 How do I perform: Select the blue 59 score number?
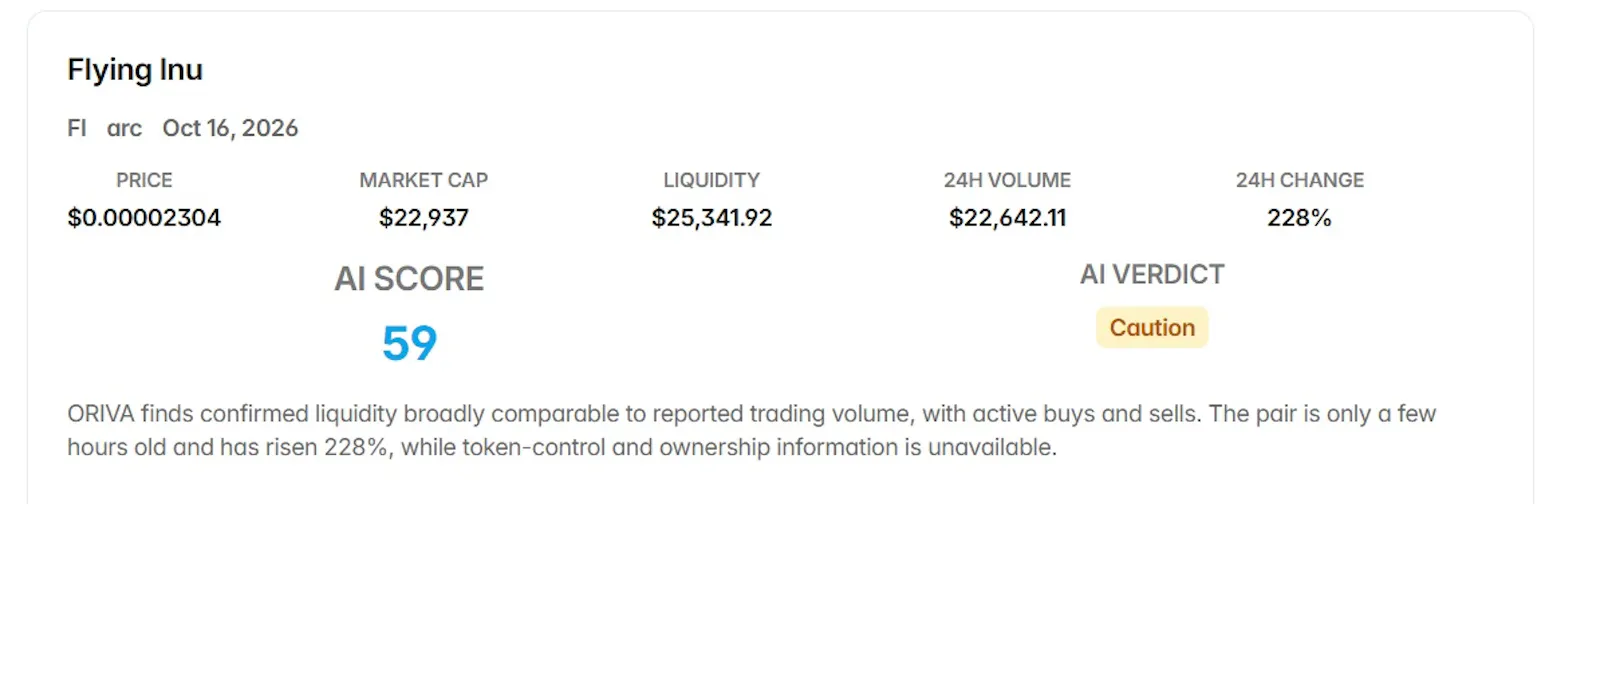pyautogui.click(x=410, y=343)
